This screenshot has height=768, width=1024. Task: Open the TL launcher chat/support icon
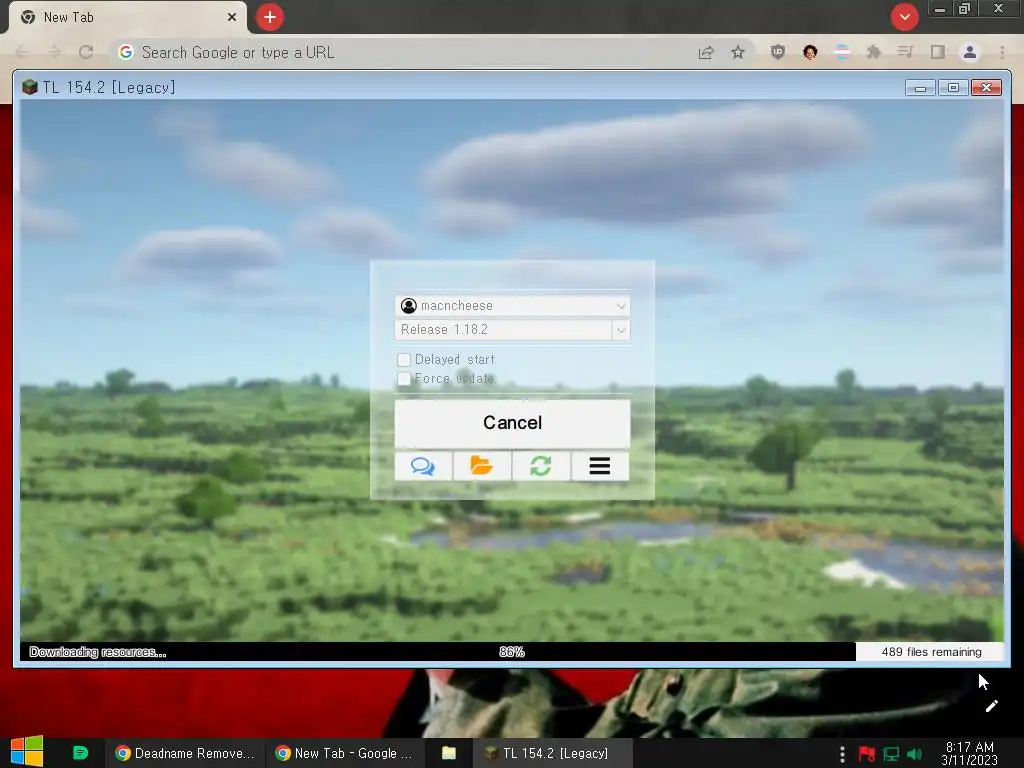423,466
